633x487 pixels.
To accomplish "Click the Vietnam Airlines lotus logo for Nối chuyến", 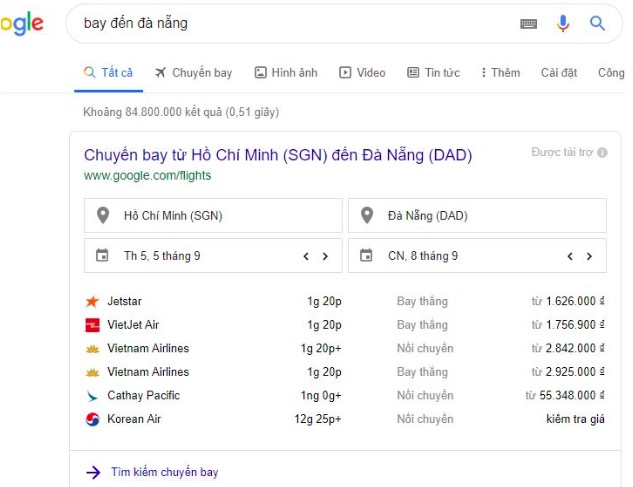I will tap(92, 349).
